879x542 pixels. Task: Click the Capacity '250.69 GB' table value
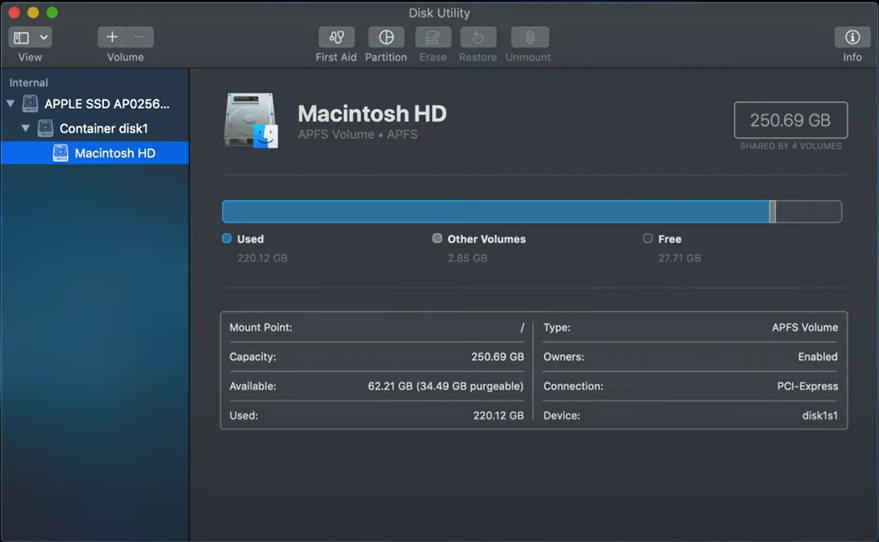click(498, 357)
